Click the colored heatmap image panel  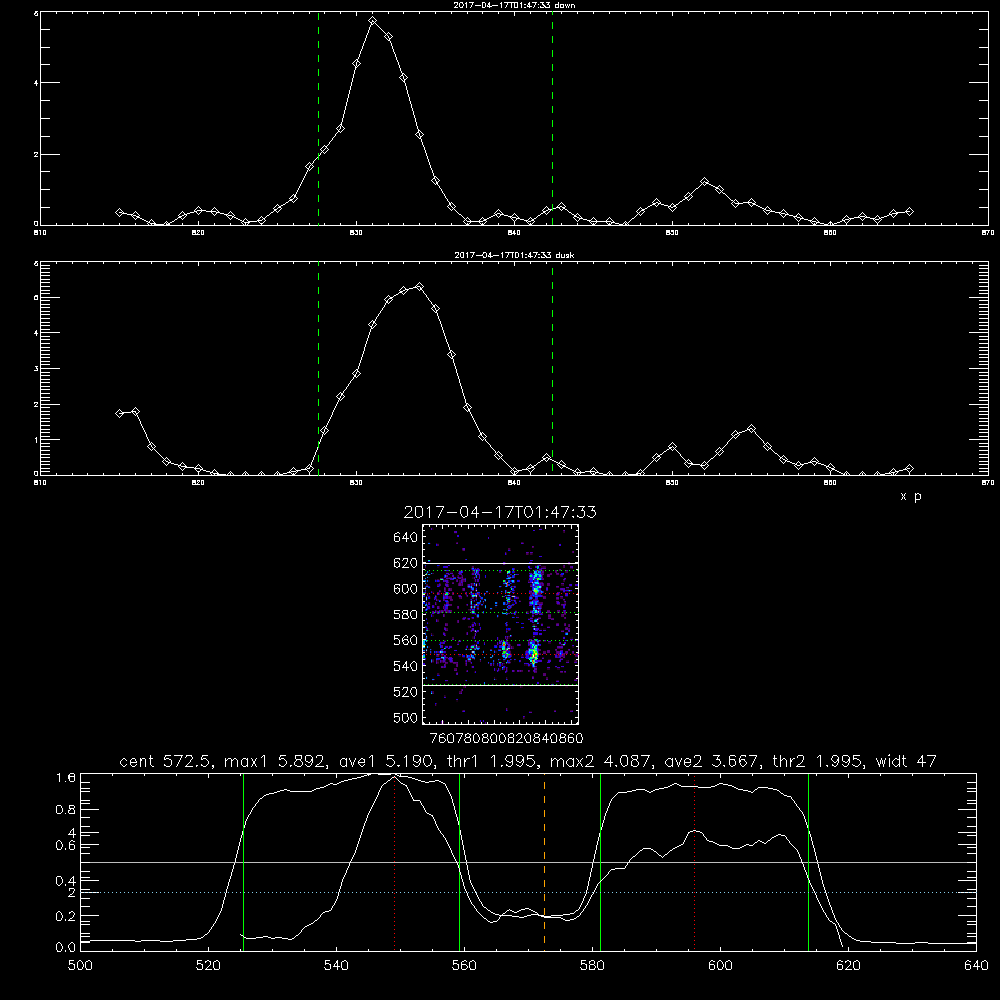click(501, 624)
